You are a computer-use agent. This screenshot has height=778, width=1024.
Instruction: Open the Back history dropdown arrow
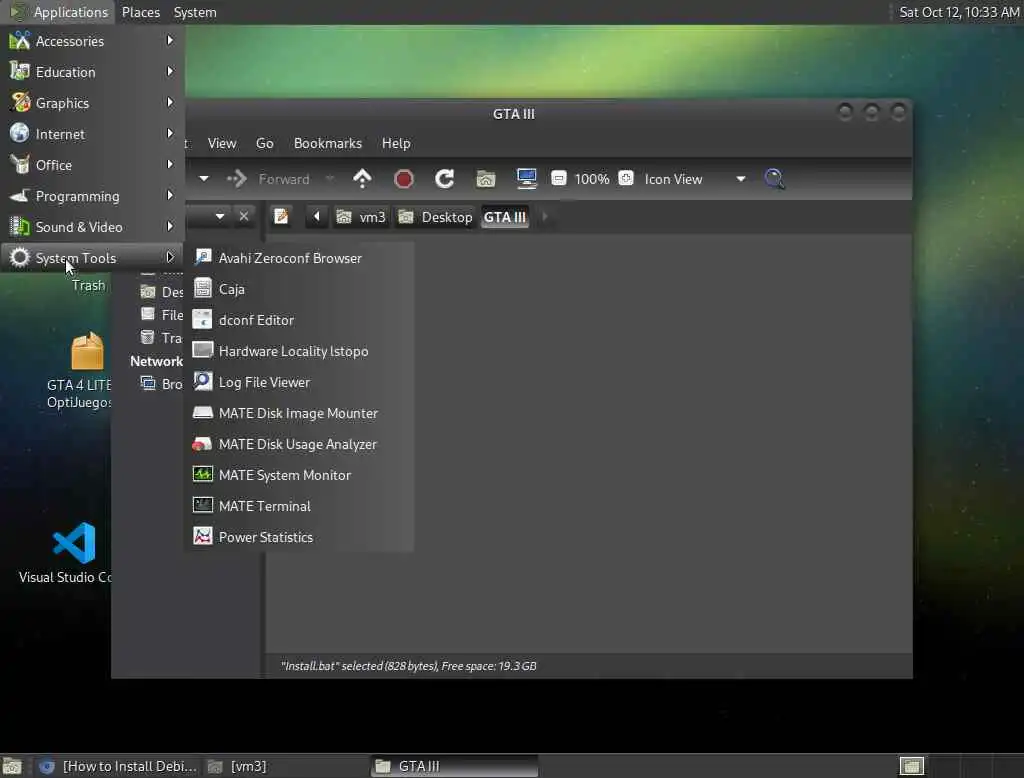pyautogui.click(x=204, y=178)
